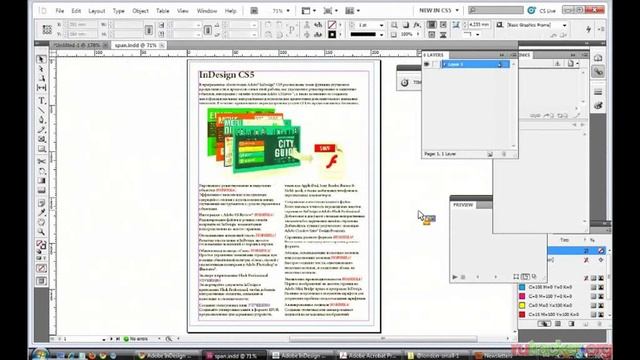
Task: Select the Gradient Feather tool
Action: tap(41, 190)
